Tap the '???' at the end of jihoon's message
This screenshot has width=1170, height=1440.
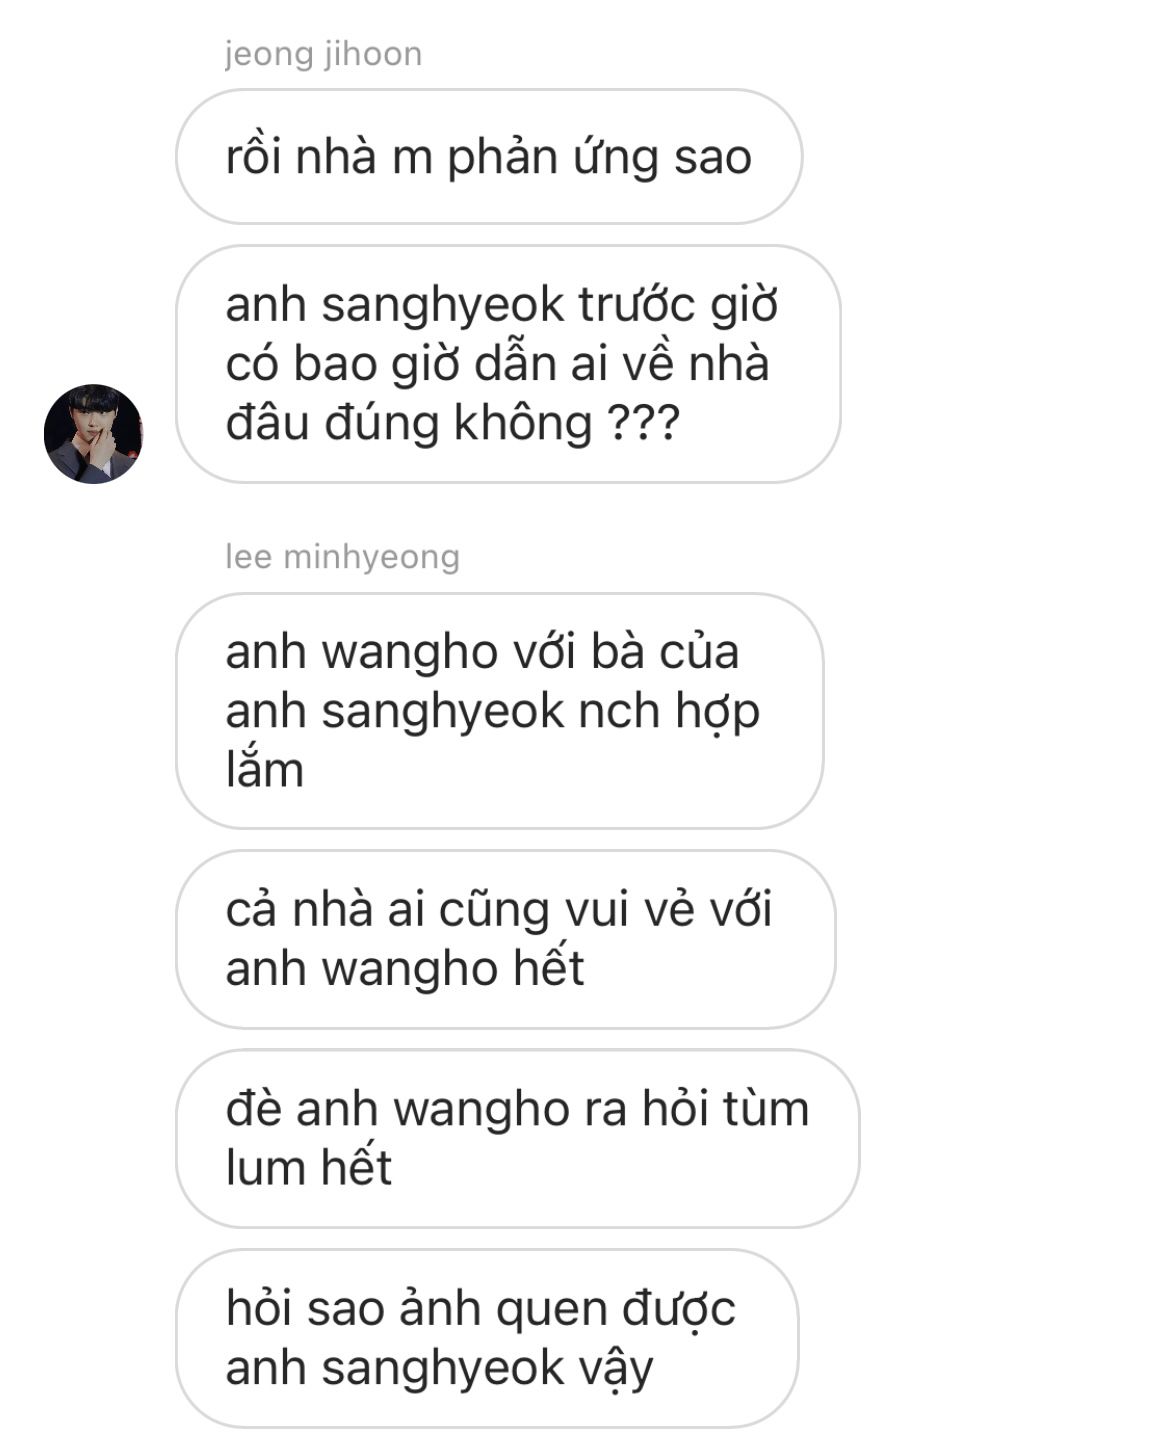[645, 422]
